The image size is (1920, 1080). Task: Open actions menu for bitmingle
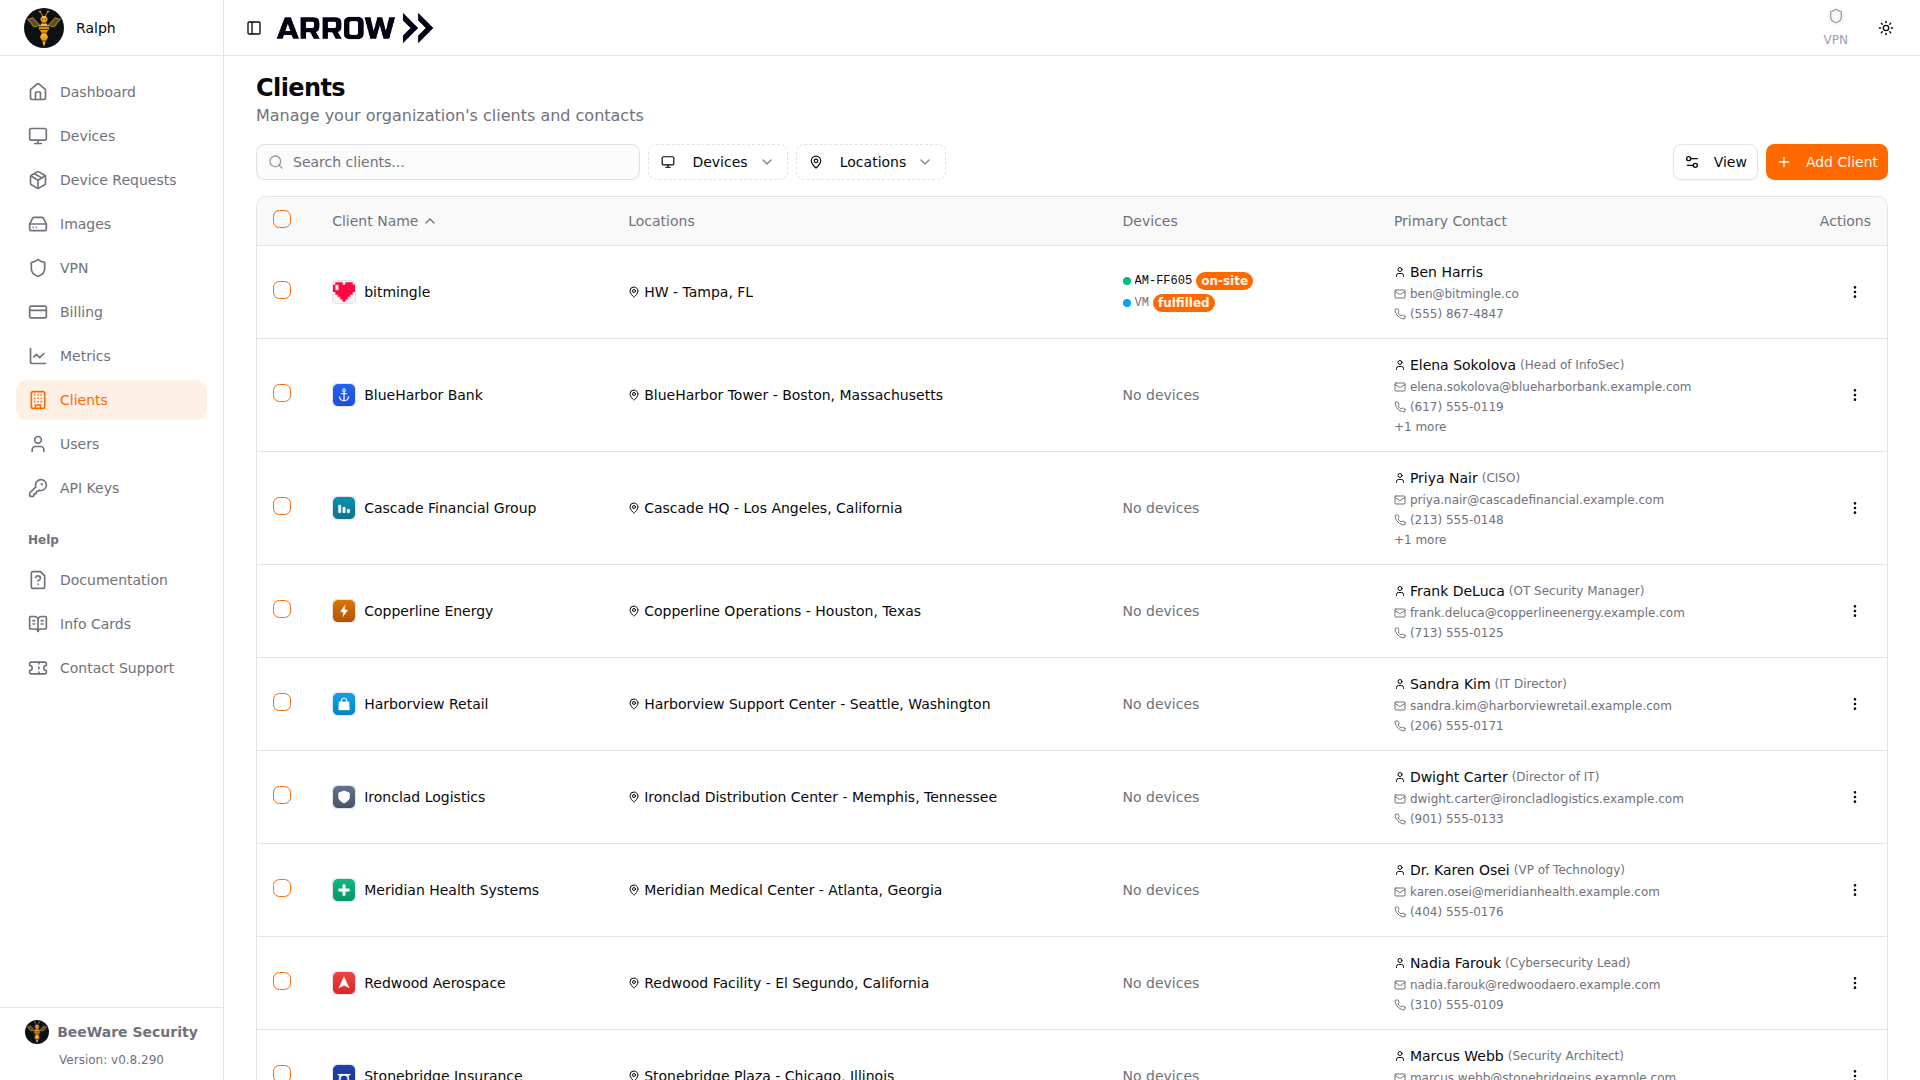tap(1855, 292)
